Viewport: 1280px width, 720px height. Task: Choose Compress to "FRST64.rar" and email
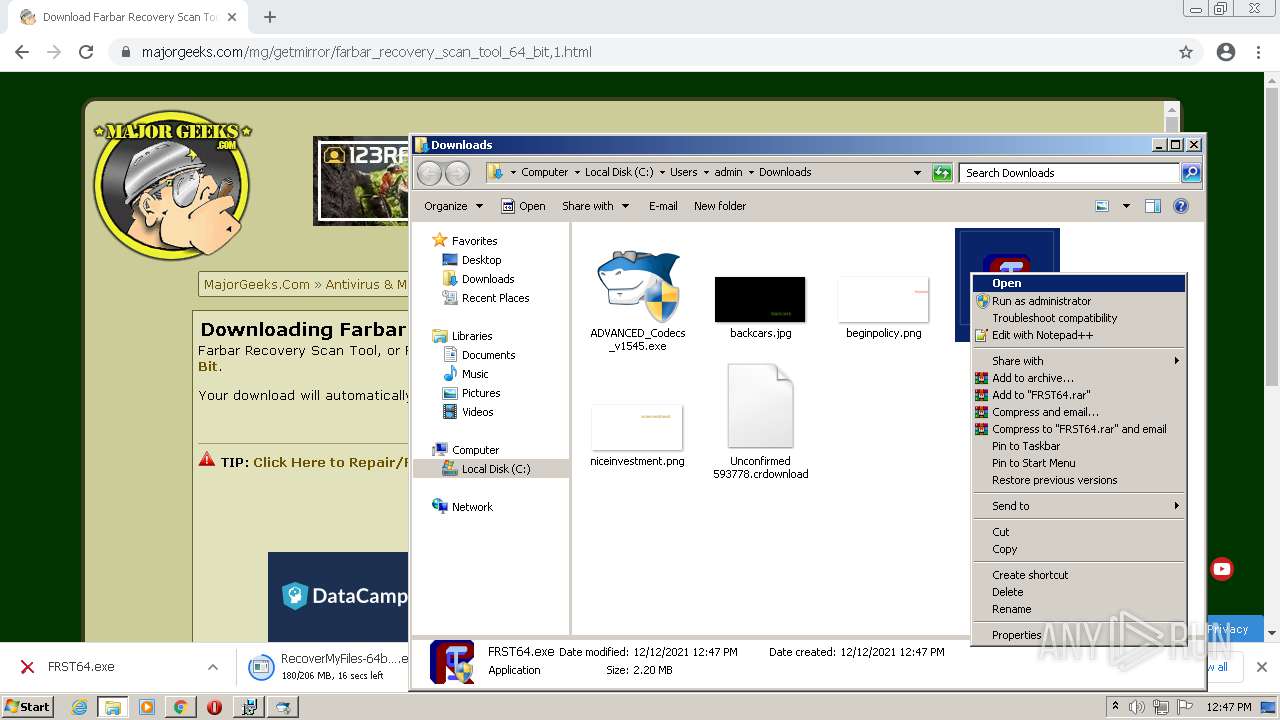pyautogui.click(x=1078, y=429)
